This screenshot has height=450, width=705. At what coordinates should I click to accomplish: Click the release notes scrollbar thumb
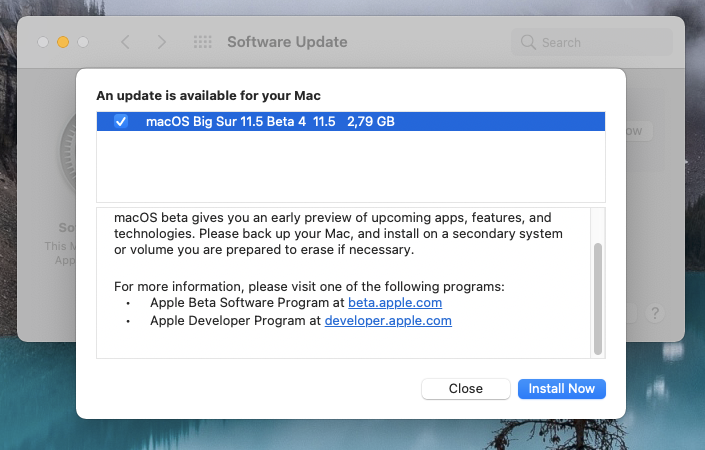click(x=598, y=299)
